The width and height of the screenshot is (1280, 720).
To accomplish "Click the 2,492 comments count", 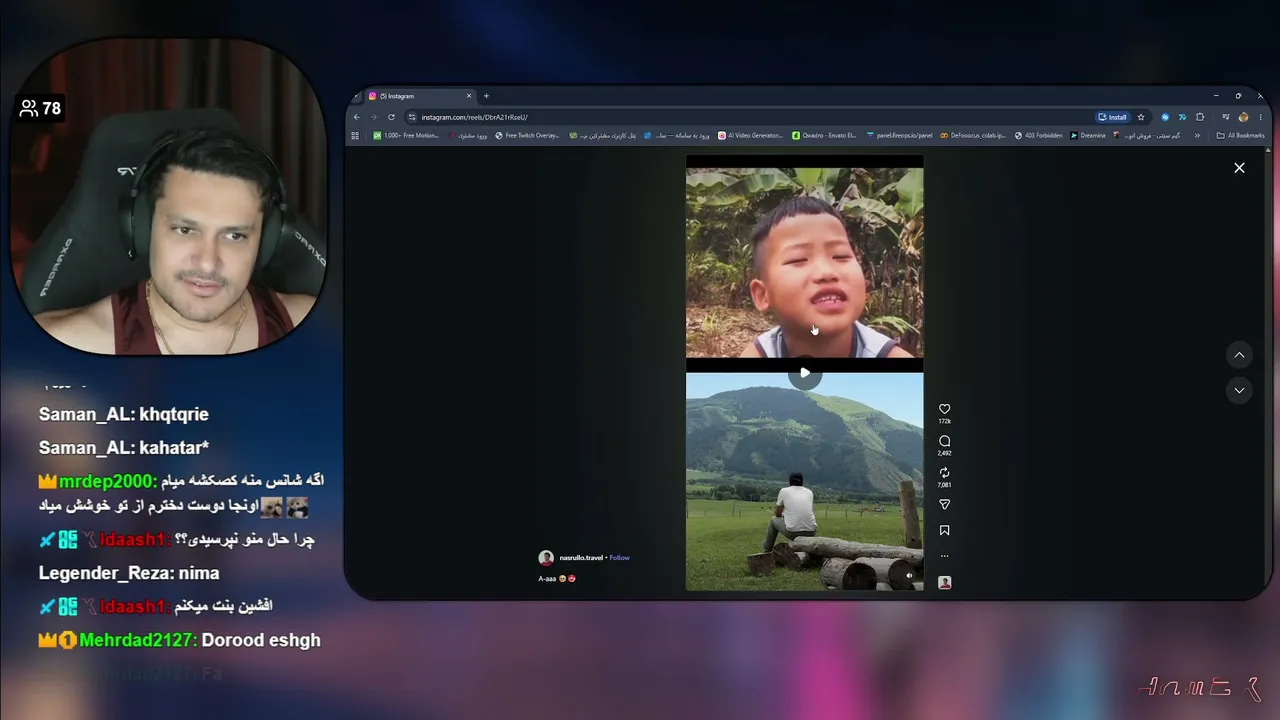I will (x=944, y=454).
